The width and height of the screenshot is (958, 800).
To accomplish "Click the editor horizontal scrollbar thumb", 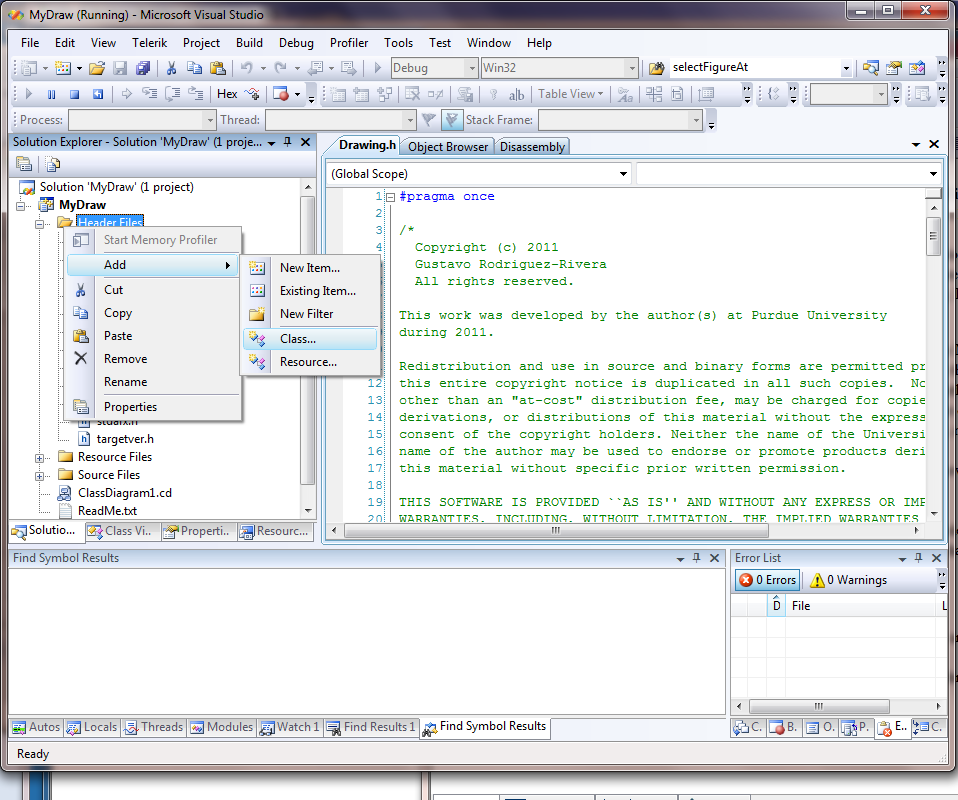I will (555, 531).
